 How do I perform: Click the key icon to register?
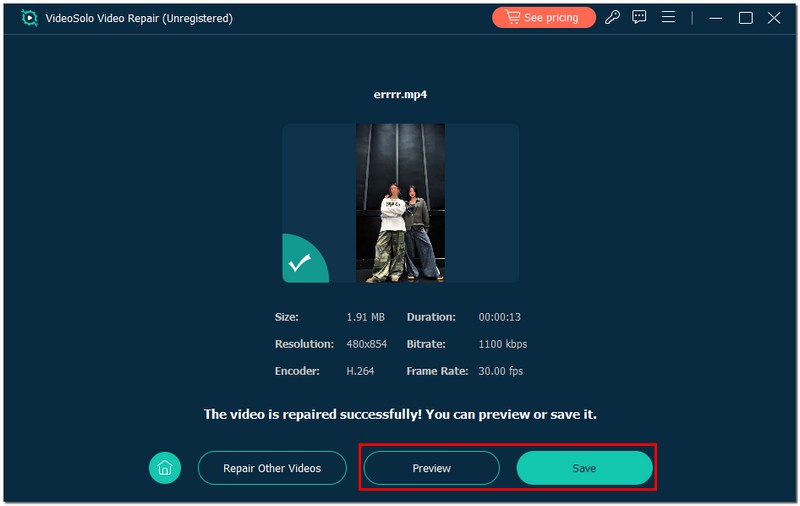613,18
